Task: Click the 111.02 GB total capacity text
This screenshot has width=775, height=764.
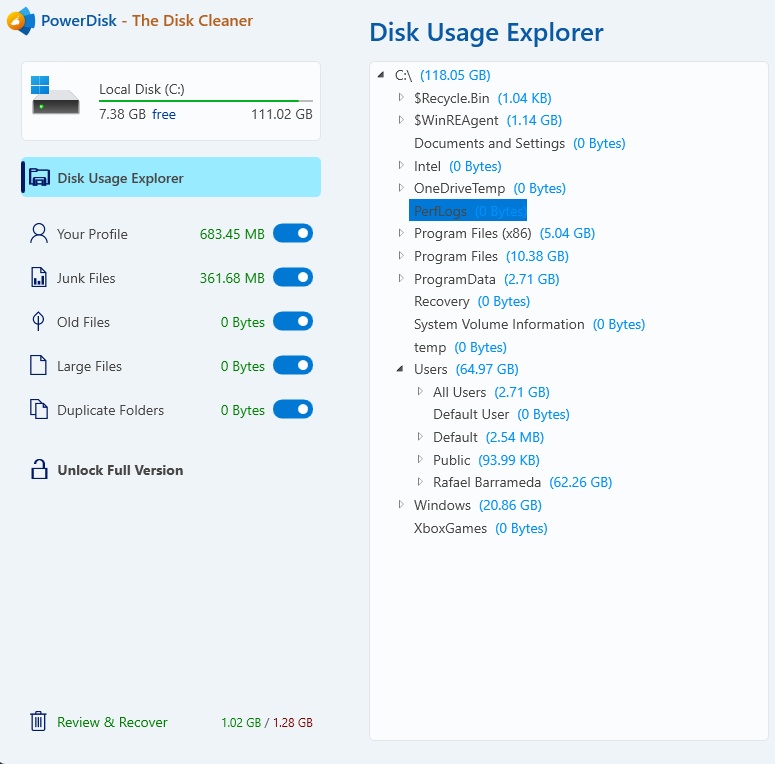Action: (282, 114)
